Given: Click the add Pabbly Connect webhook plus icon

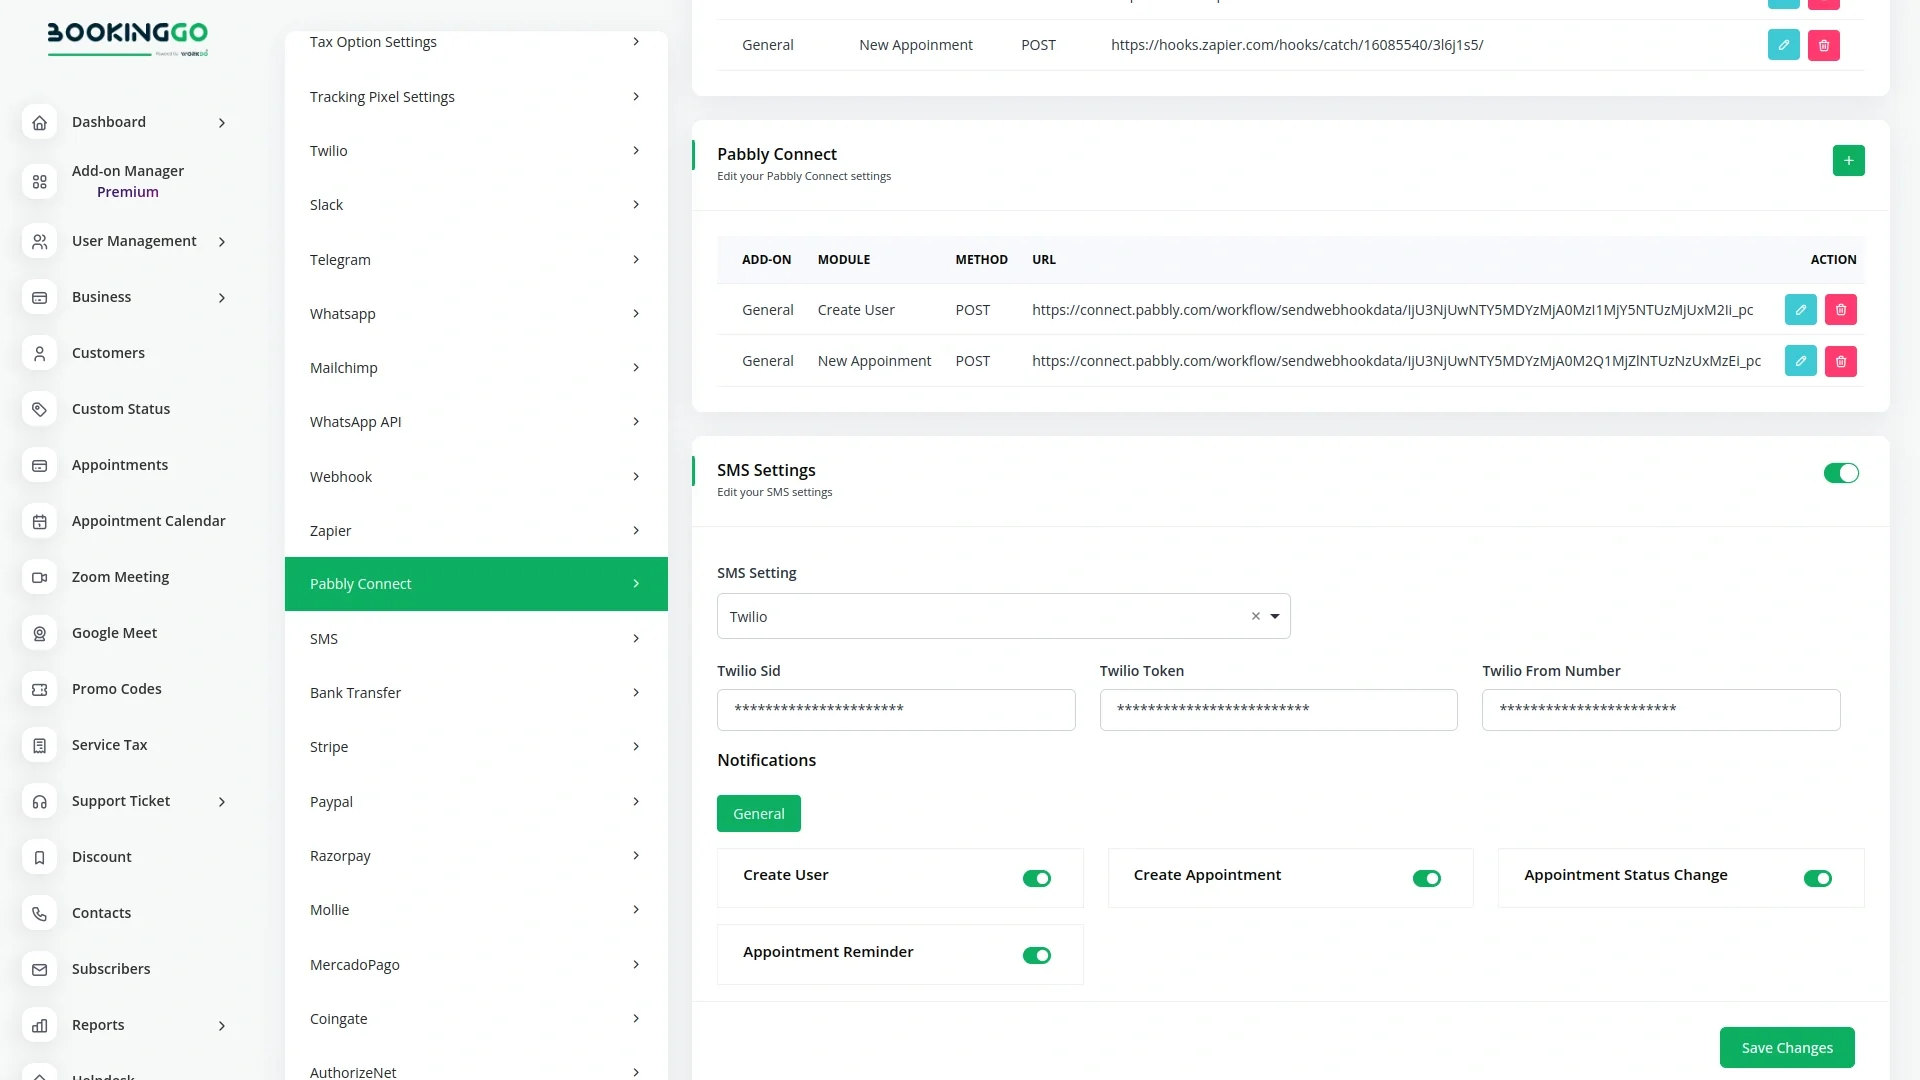Looking at the screenshot, I should (1848, 160).
